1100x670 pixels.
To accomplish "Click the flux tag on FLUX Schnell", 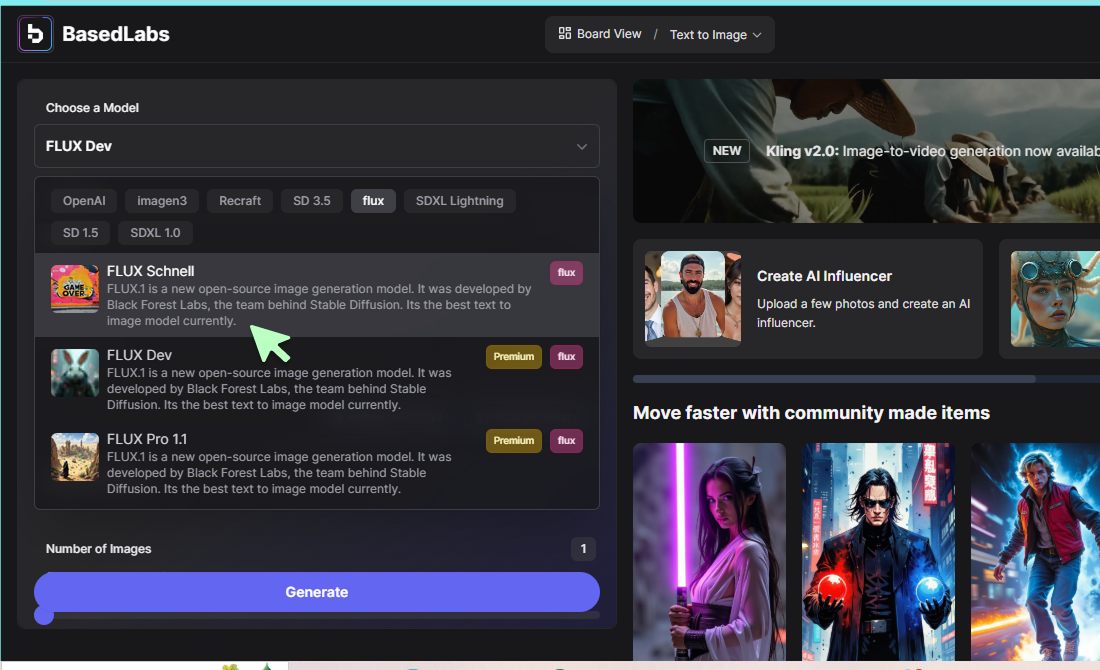I will (x=566, y=272).
